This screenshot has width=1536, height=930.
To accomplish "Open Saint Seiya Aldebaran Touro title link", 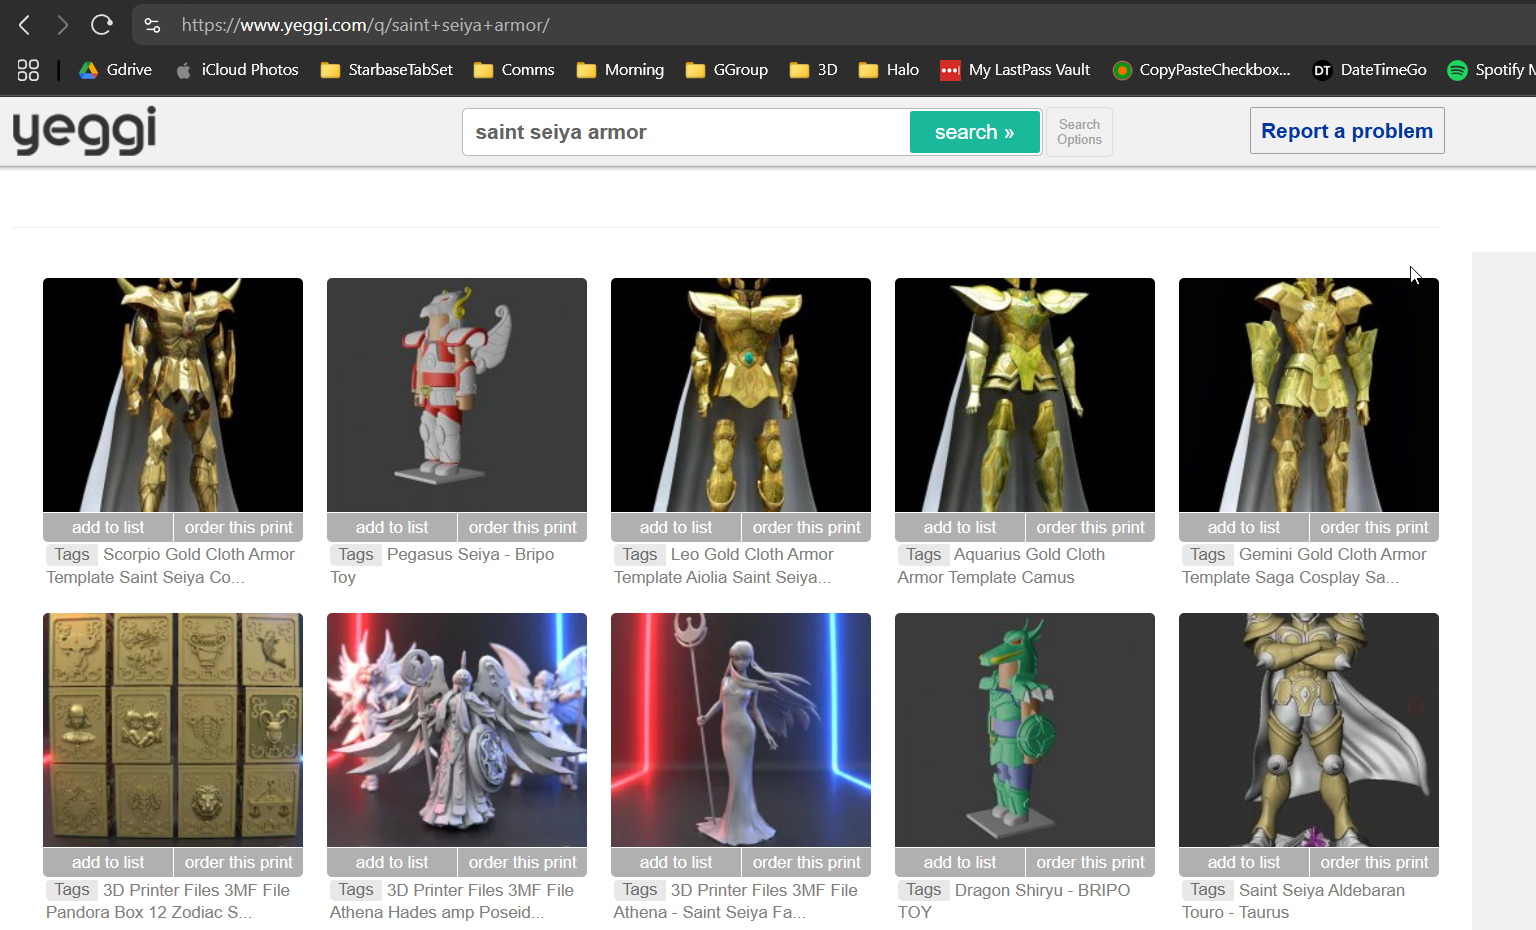I will pyautogui.click(x=1294, y=901).
